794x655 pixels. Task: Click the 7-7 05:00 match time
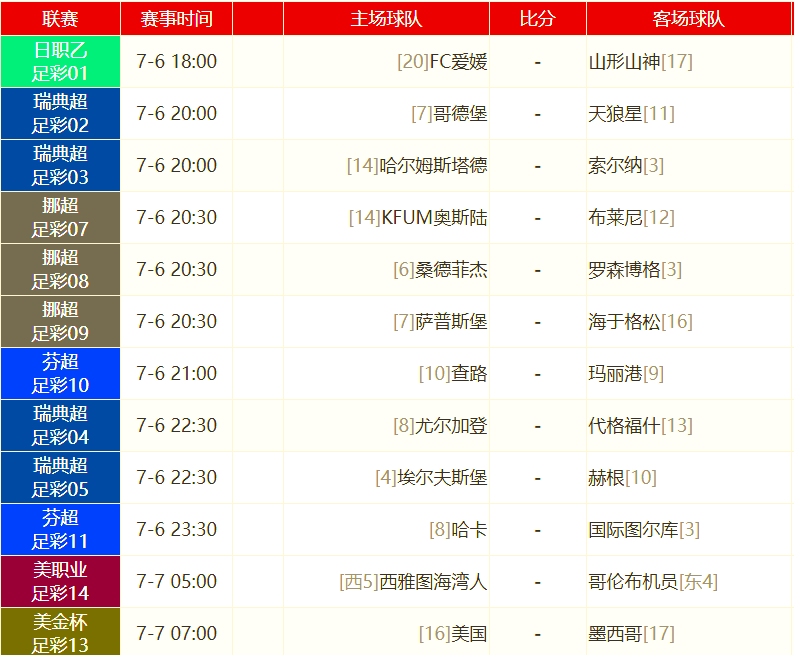176,582
